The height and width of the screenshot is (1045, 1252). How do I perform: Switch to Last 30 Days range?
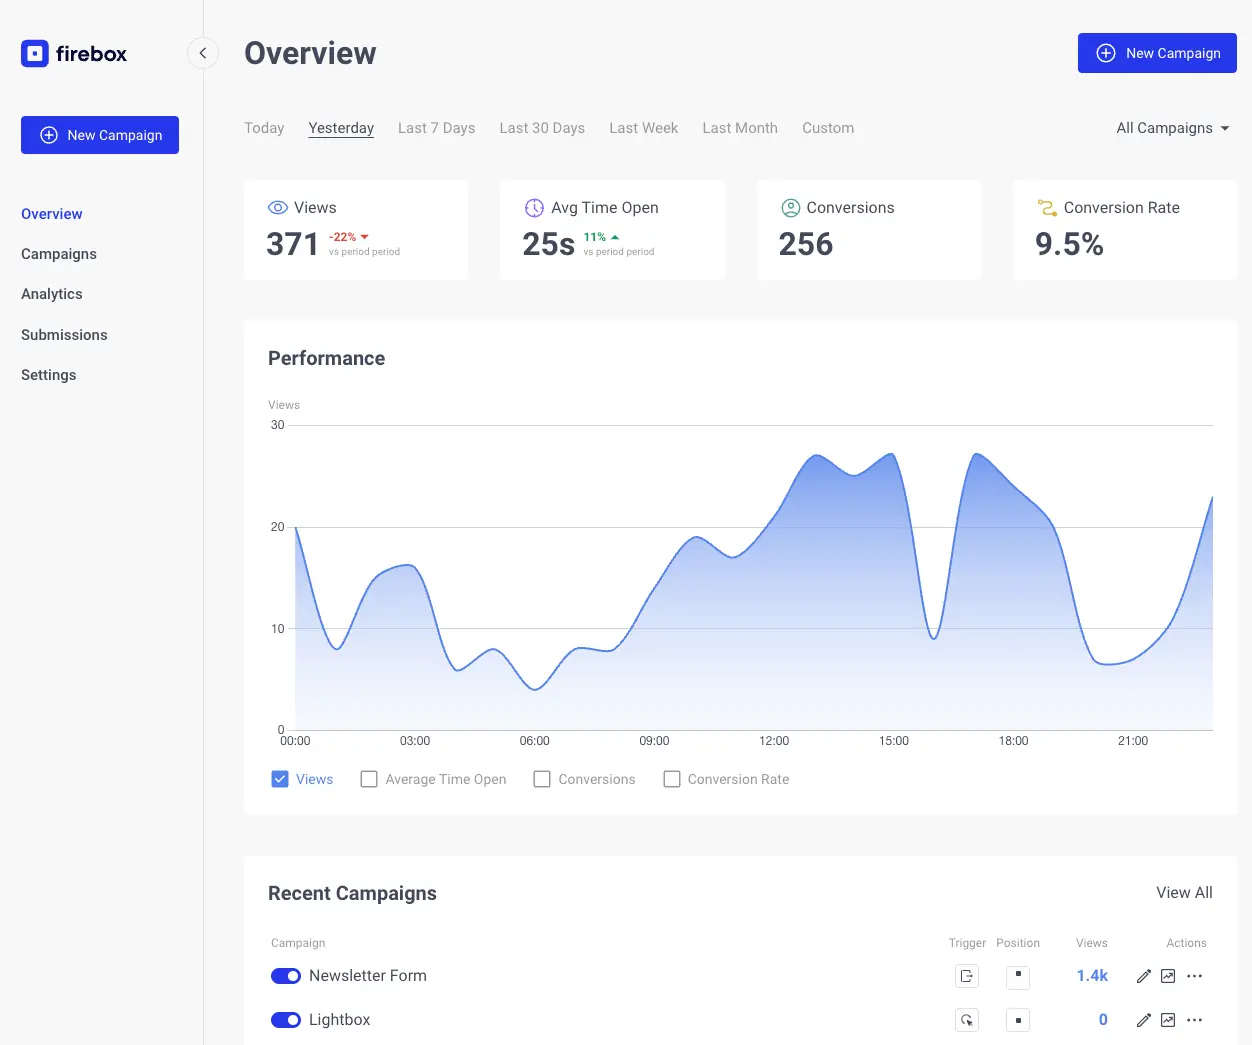(x=542, y=128)
